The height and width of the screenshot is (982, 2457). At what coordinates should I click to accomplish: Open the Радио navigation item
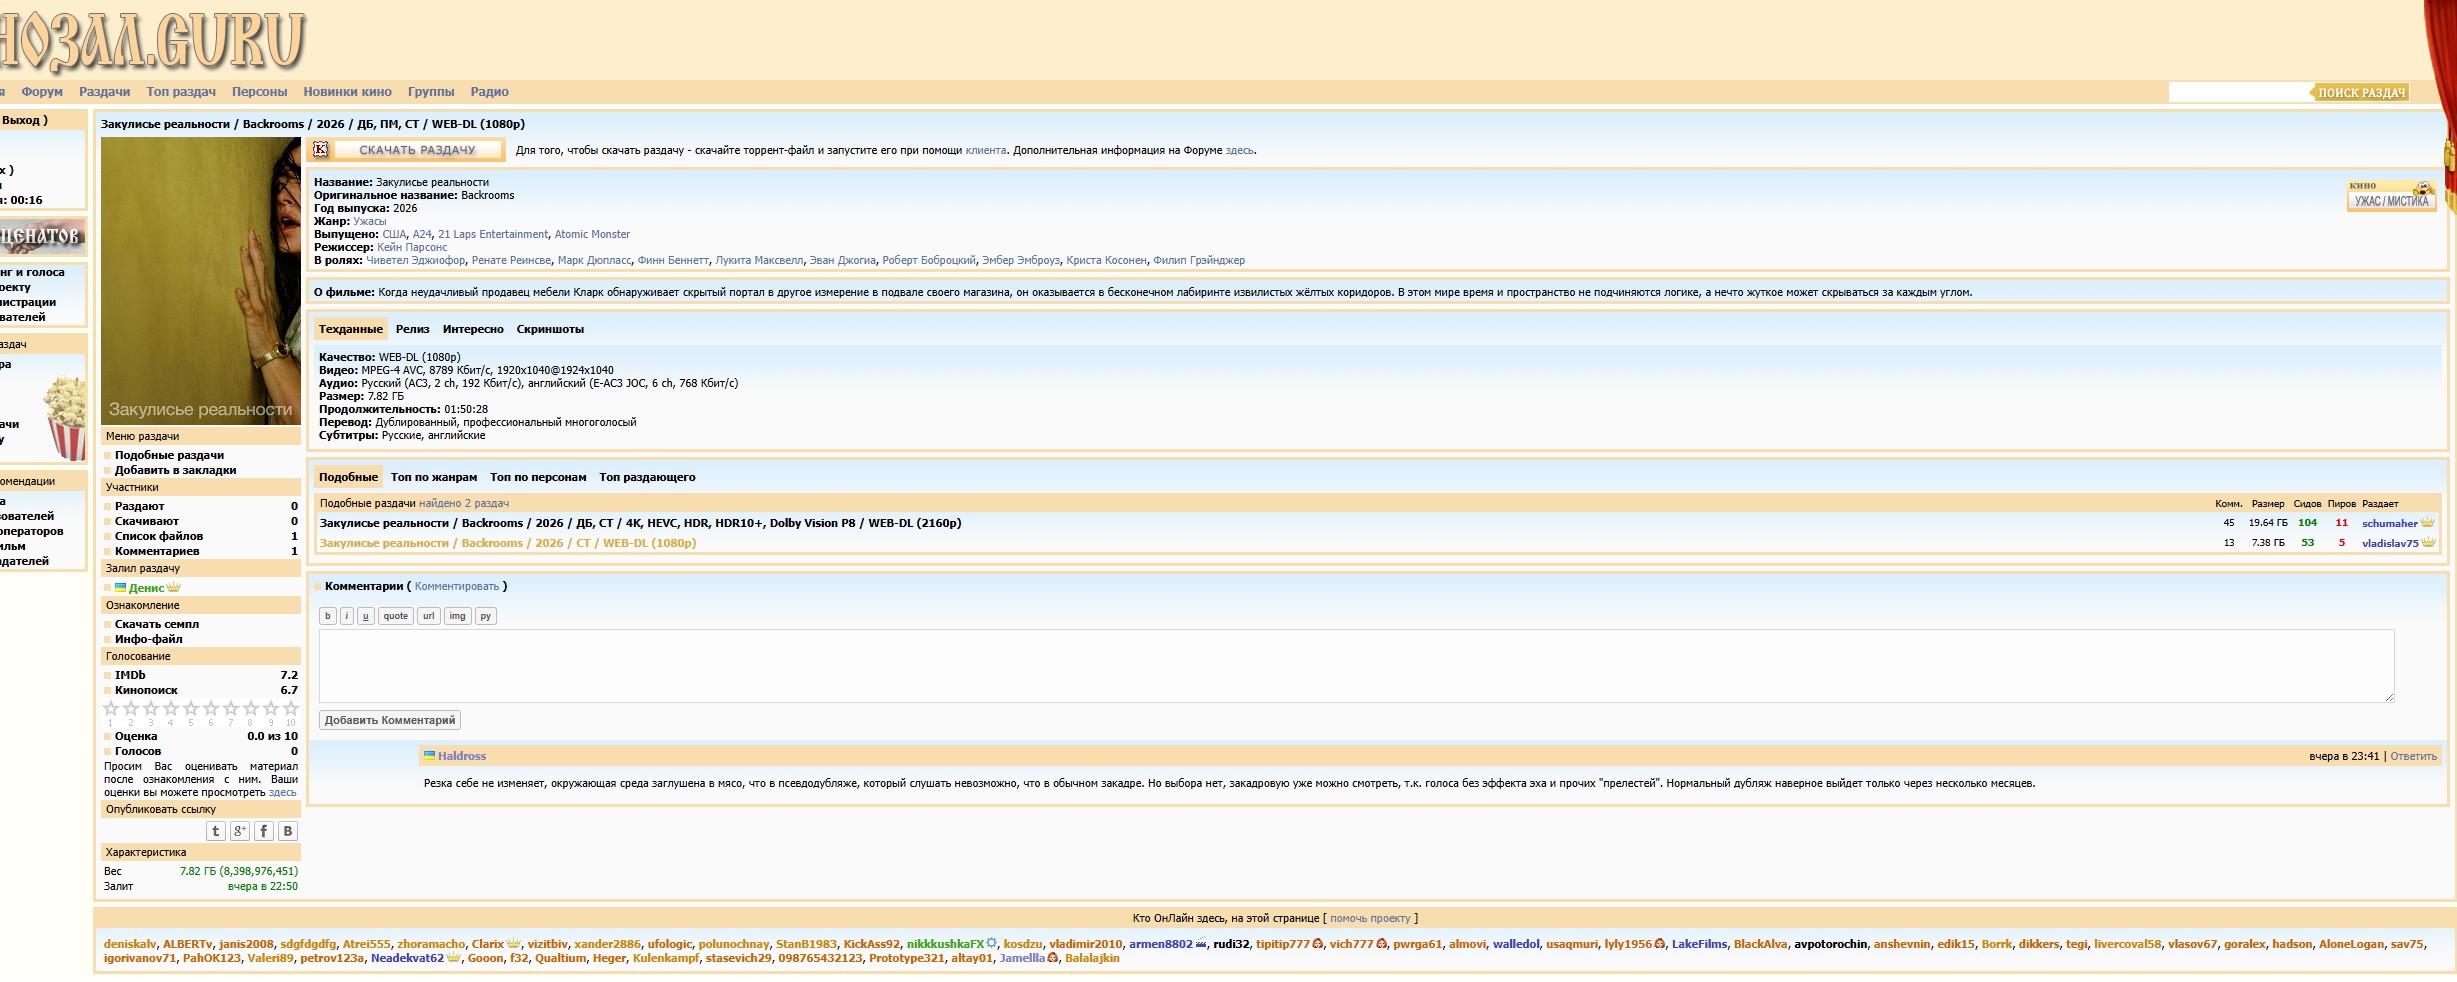pyautogui.click(x=490, y=92)
